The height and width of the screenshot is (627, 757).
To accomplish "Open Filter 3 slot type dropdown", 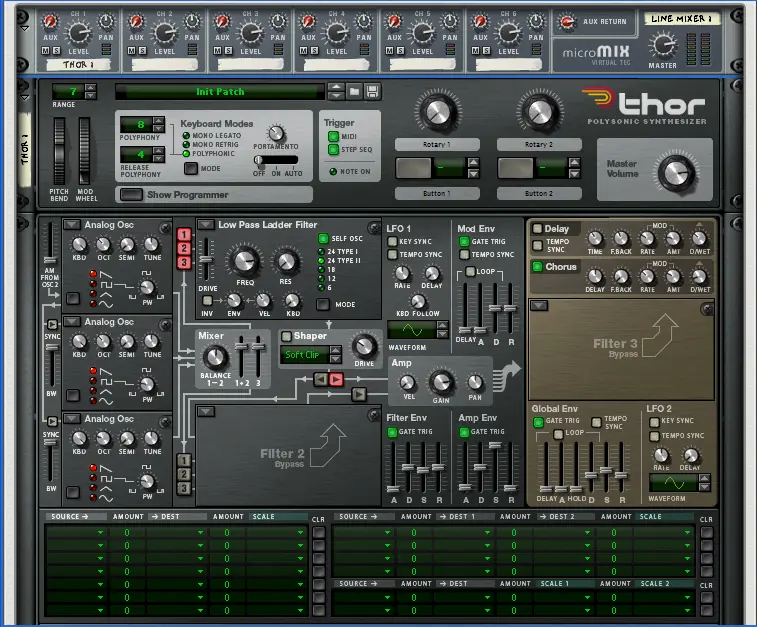I will (x=539, y=306).
